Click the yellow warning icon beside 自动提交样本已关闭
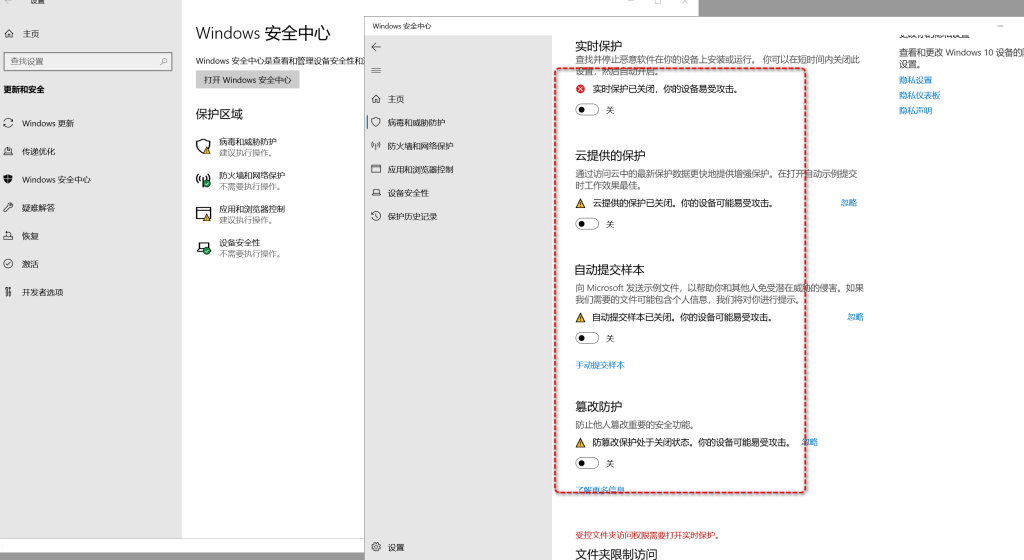The height and width of the screenshot is (560, 1024). [x=581, y=318]
